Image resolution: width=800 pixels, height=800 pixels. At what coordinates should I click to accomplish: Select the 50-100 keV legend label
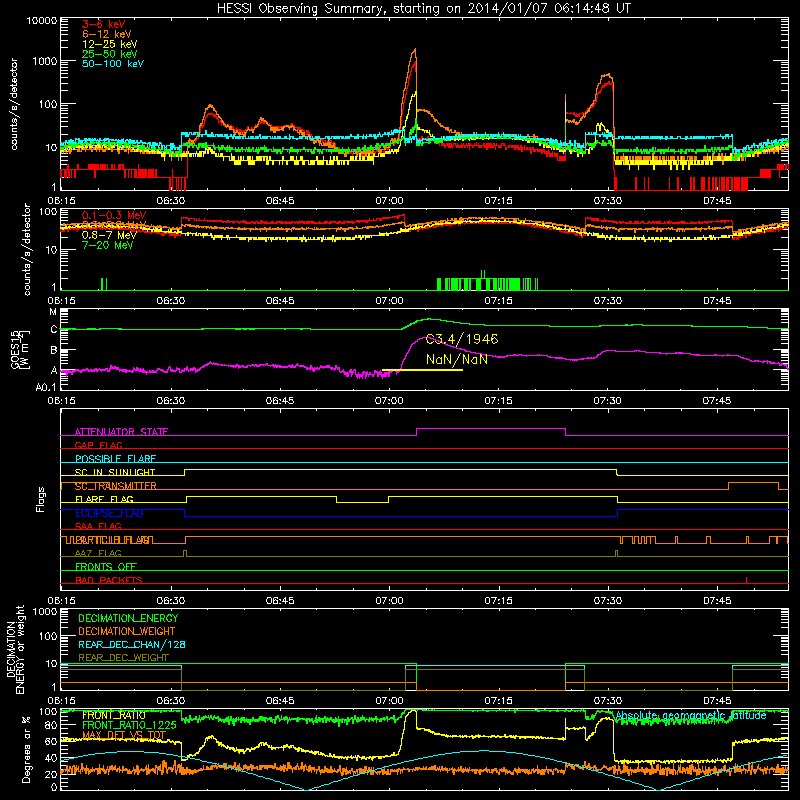click(113, 64)
